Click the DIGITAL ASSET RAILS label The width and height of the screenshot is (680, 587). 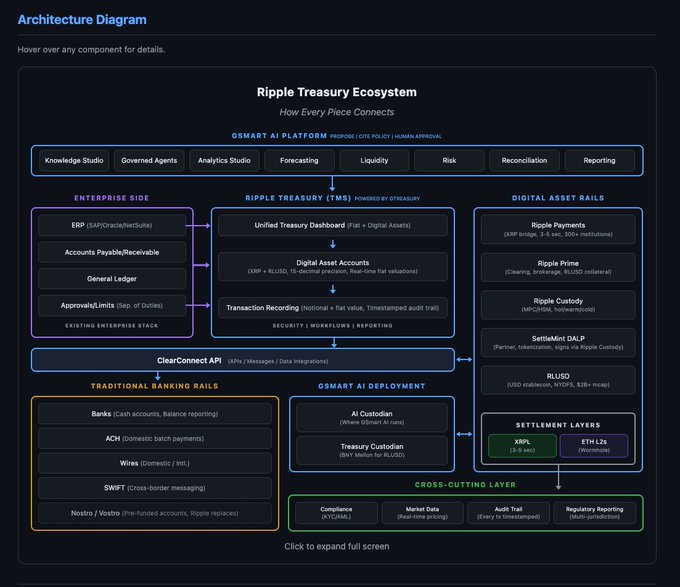(558, 198)
